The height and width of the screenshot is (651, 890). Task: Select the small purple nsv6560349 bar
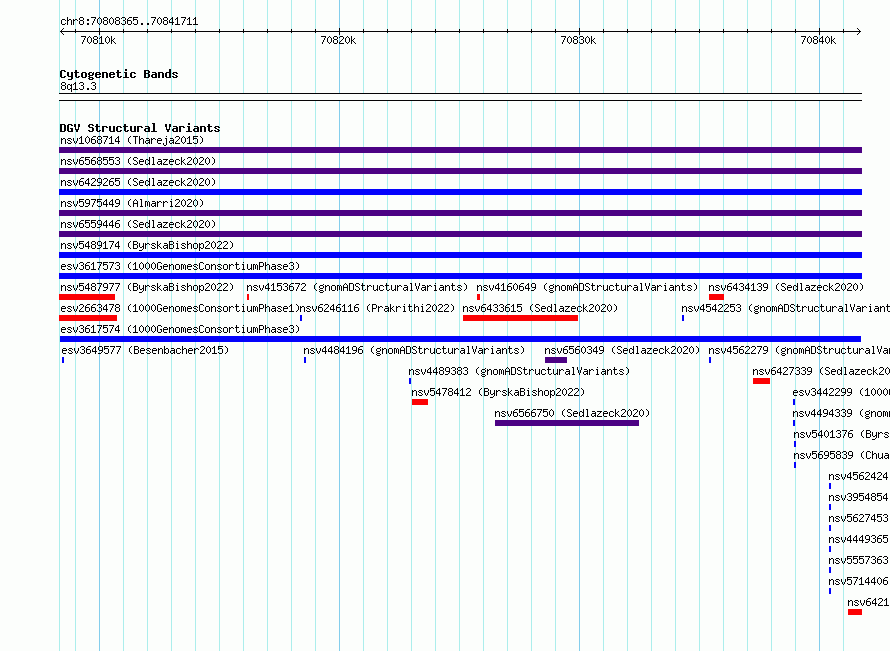pyautogui.click(x=556, y=360)
